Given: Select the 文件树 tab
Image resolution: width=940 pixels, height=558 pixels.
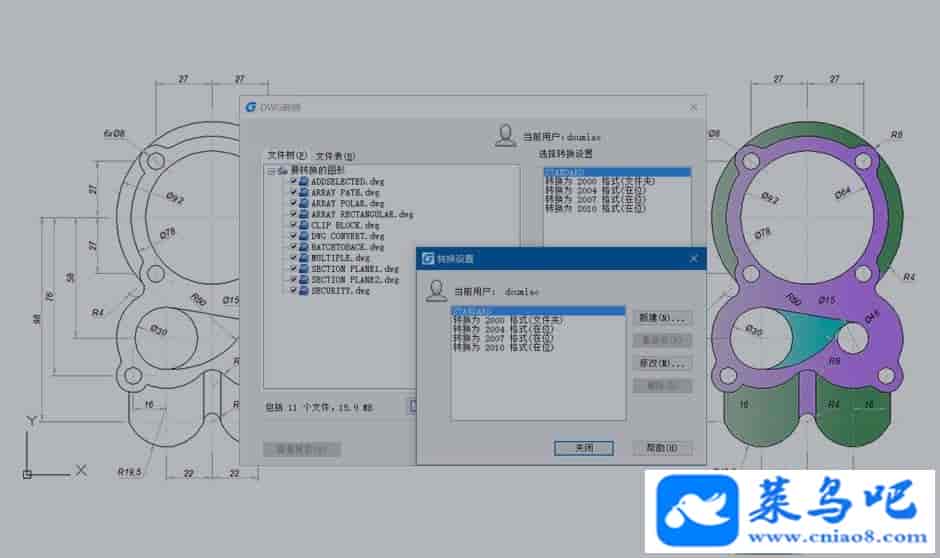Looking at the screenshot, I should (285, 157).
